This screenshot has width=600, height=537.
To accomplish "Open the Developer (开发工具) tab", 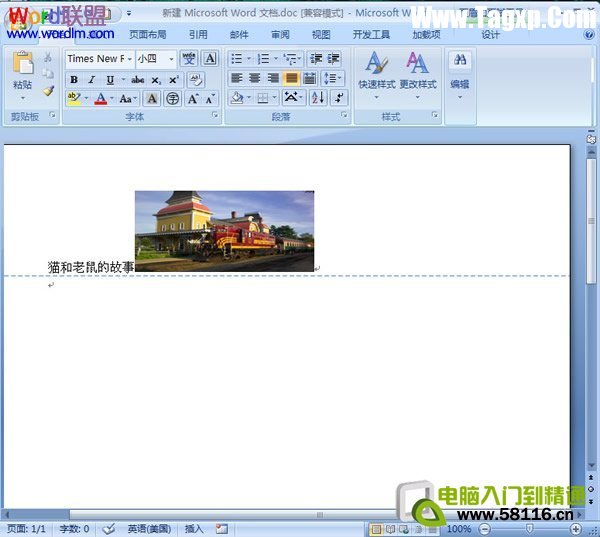I will point(371,35).
